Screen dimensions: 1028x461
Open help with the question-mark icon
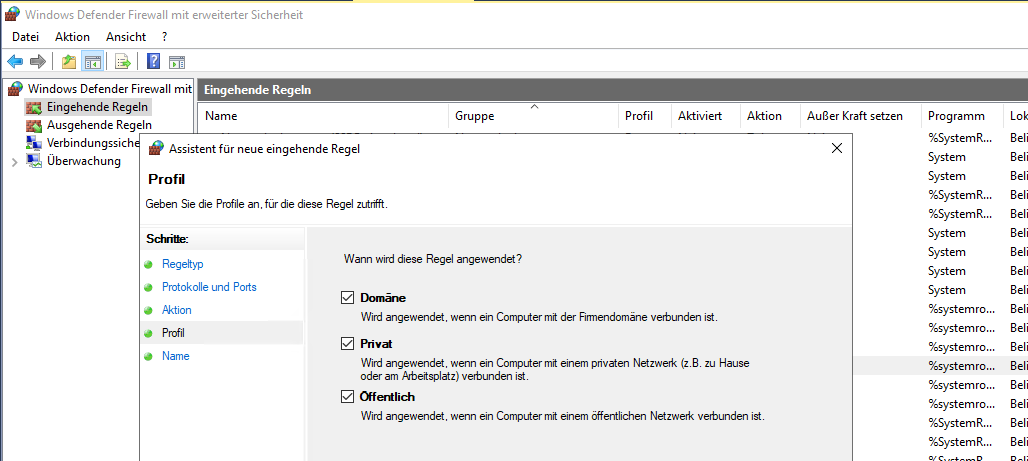(153, 62)
